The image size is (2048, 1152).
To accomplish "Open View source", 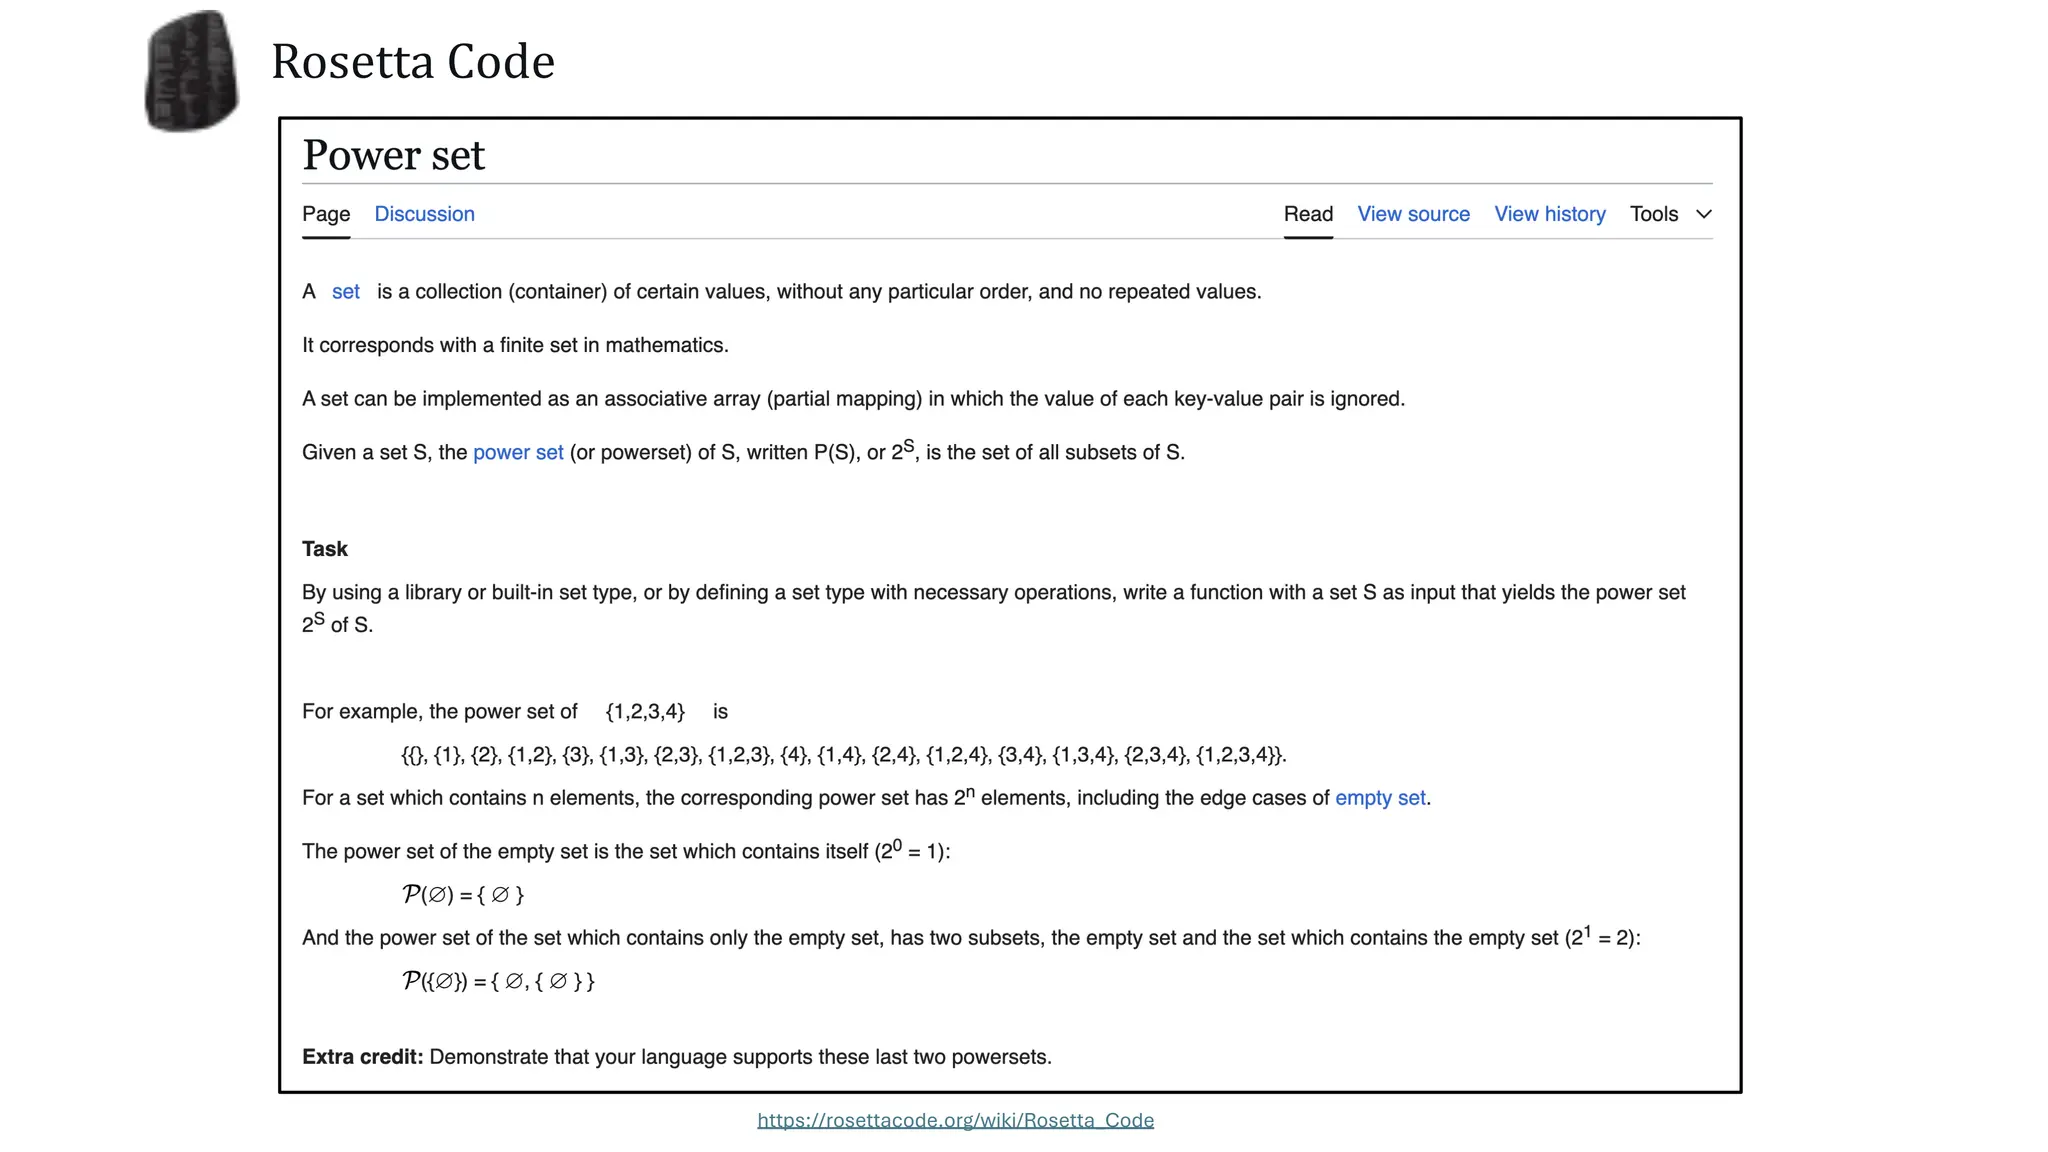I will click(x=1413, y=214).
